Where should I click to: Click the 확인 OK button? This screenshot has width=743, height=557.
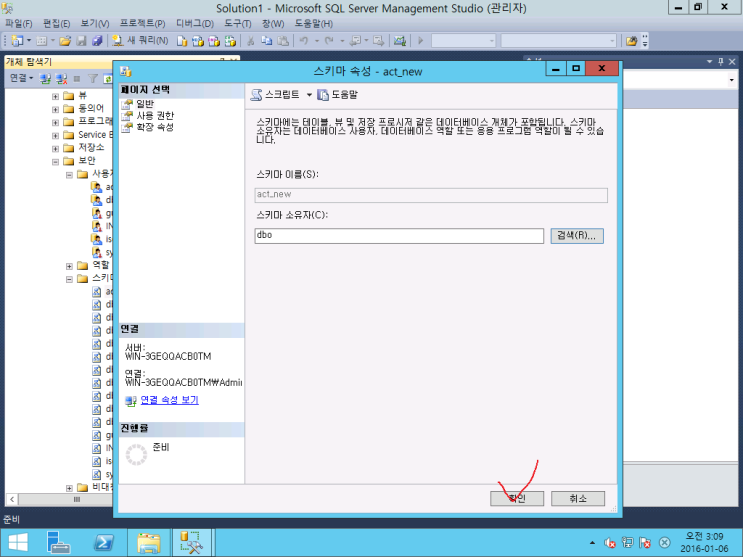(x=517, y=498)
